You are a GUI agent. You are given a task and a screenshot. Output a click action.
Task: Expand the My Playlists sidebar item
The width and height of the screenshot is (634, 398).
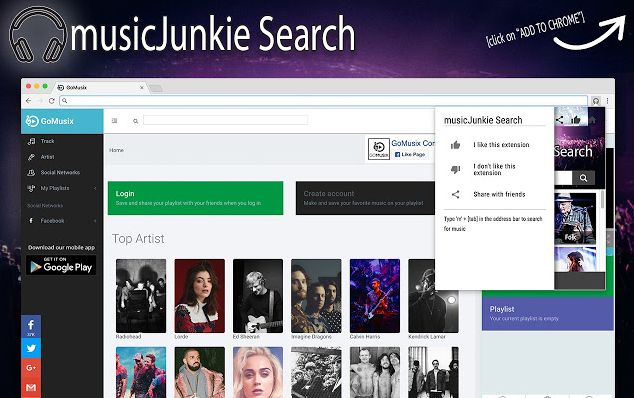[x=62, y=188]
